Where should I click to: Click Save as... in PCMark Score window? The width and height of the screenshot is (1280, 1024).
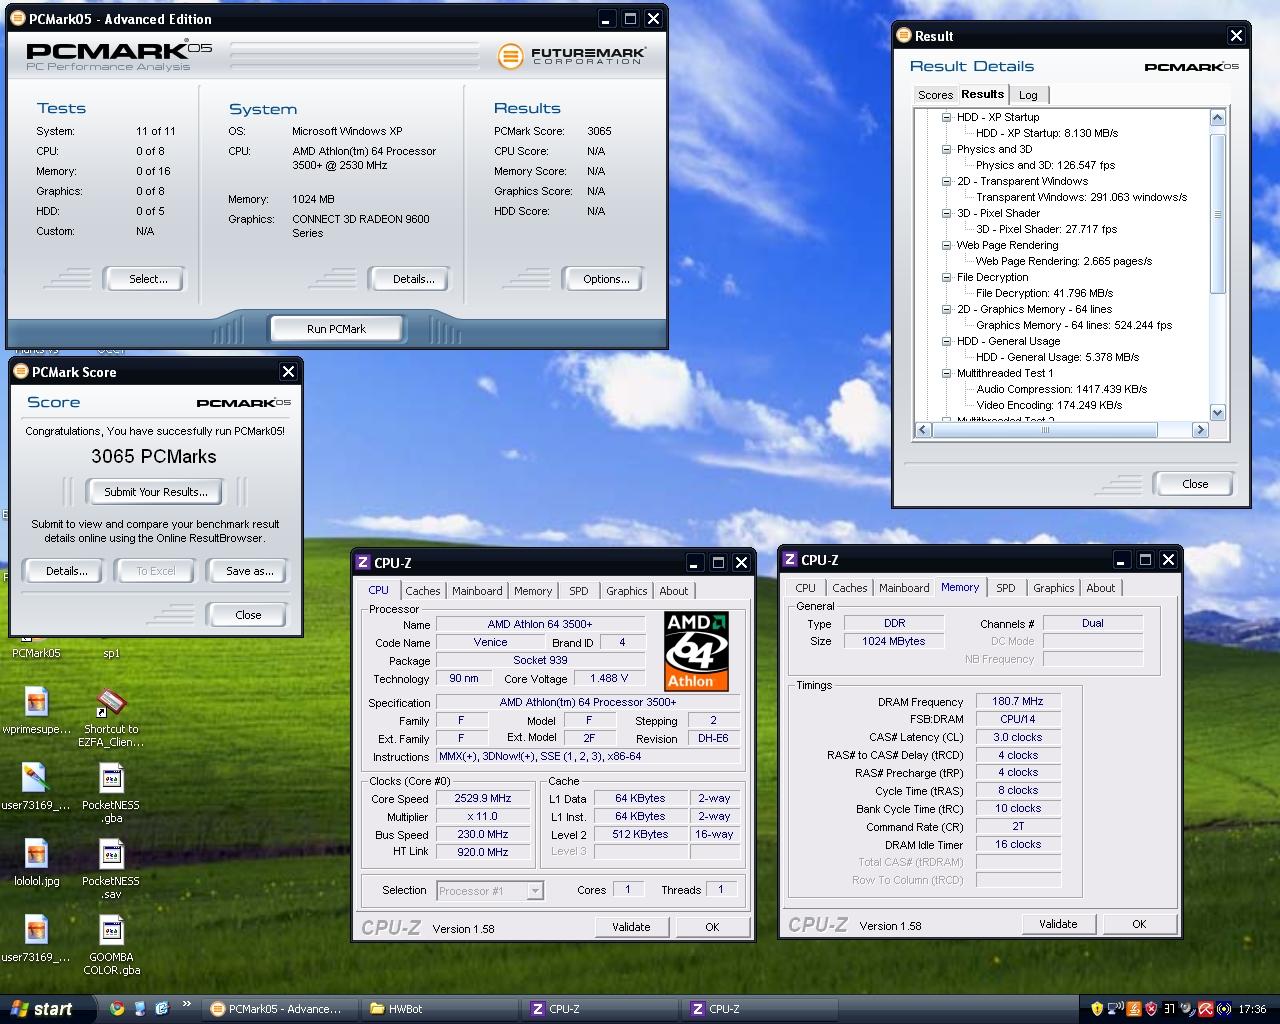[249, 571]
